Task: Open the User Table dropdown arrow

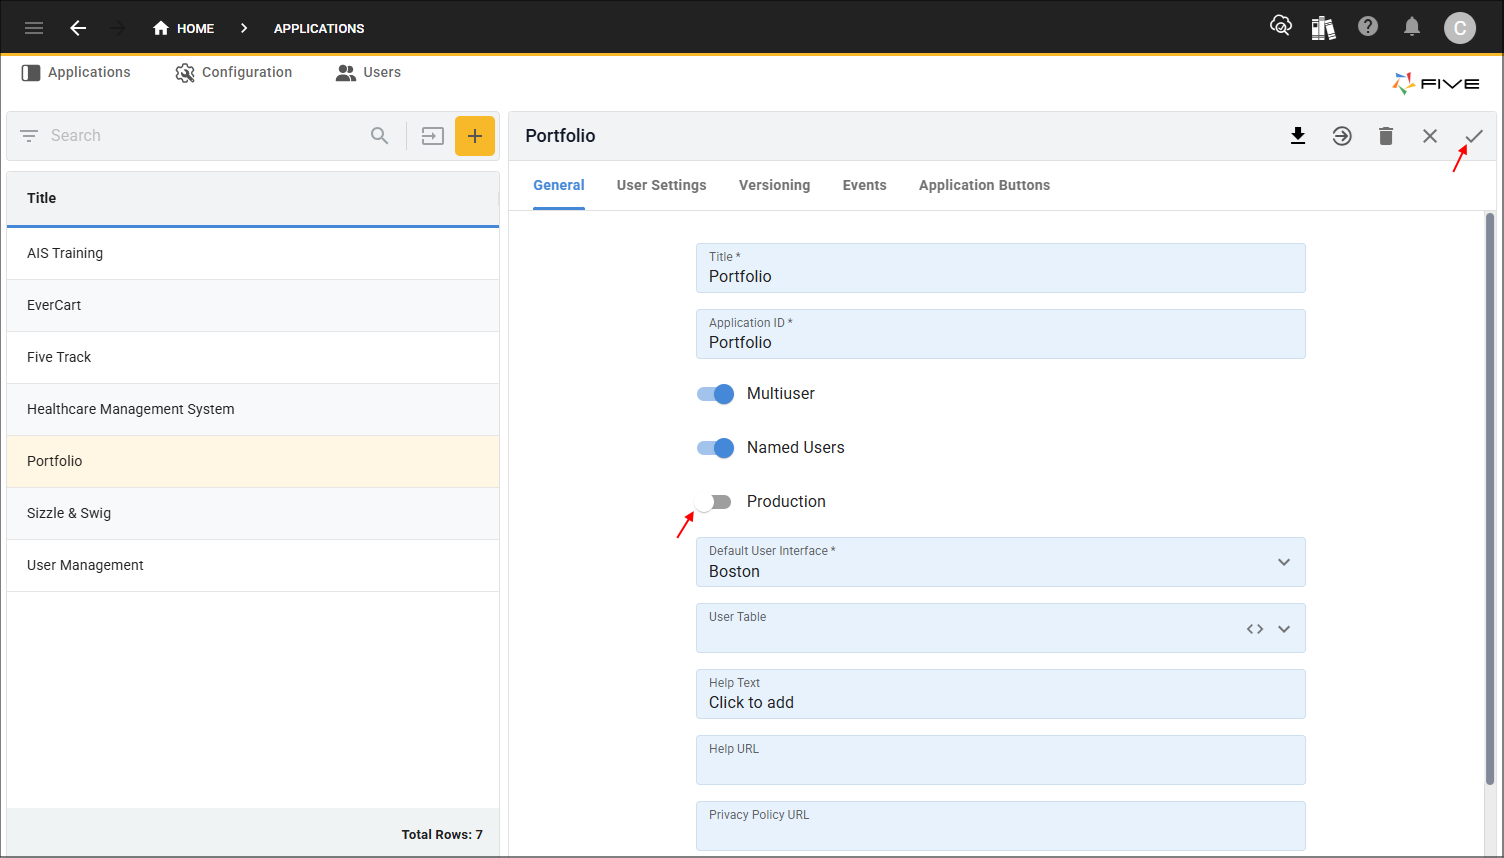Action: click(x=1284, y=629)
